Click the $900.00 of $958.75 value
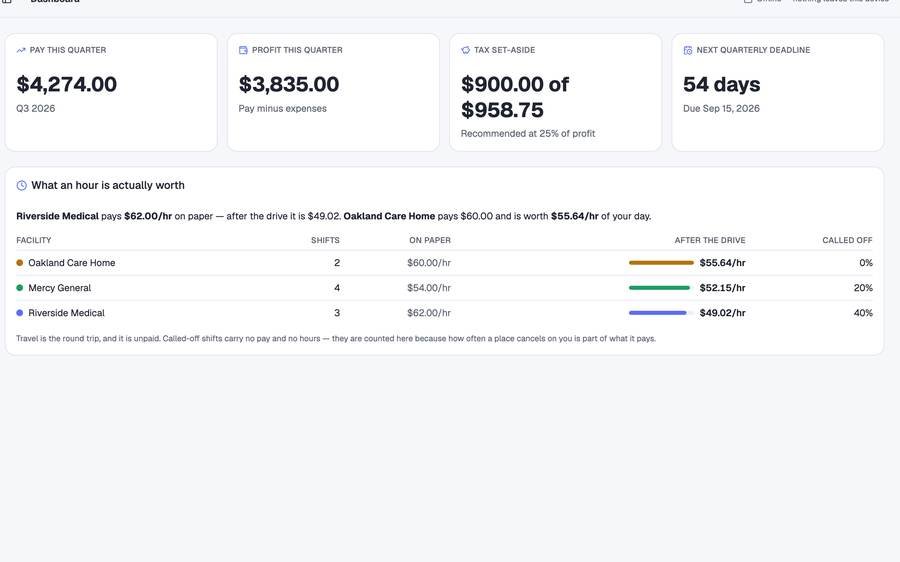Screen dimensions: 900x562 [515, 97]
